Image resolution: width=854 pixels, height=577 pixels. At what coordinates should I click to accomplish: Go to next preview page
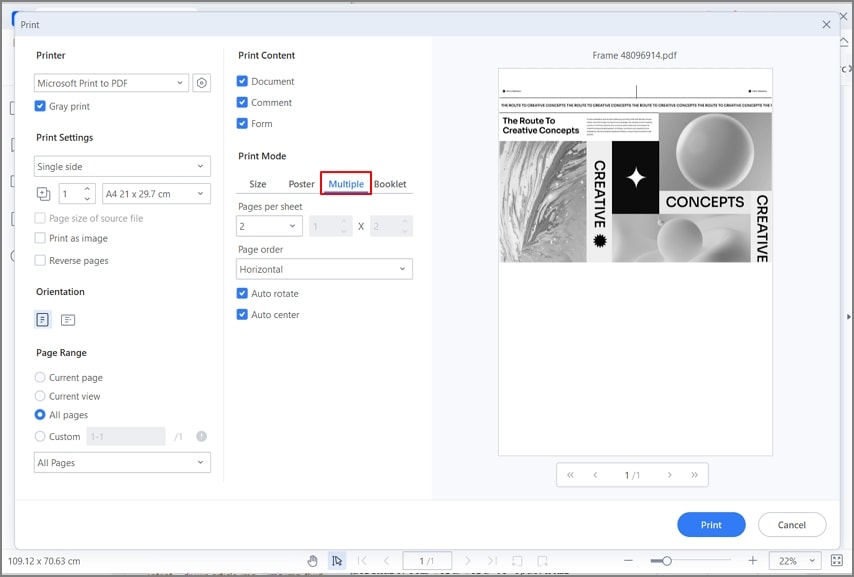[x=669, y=475]
